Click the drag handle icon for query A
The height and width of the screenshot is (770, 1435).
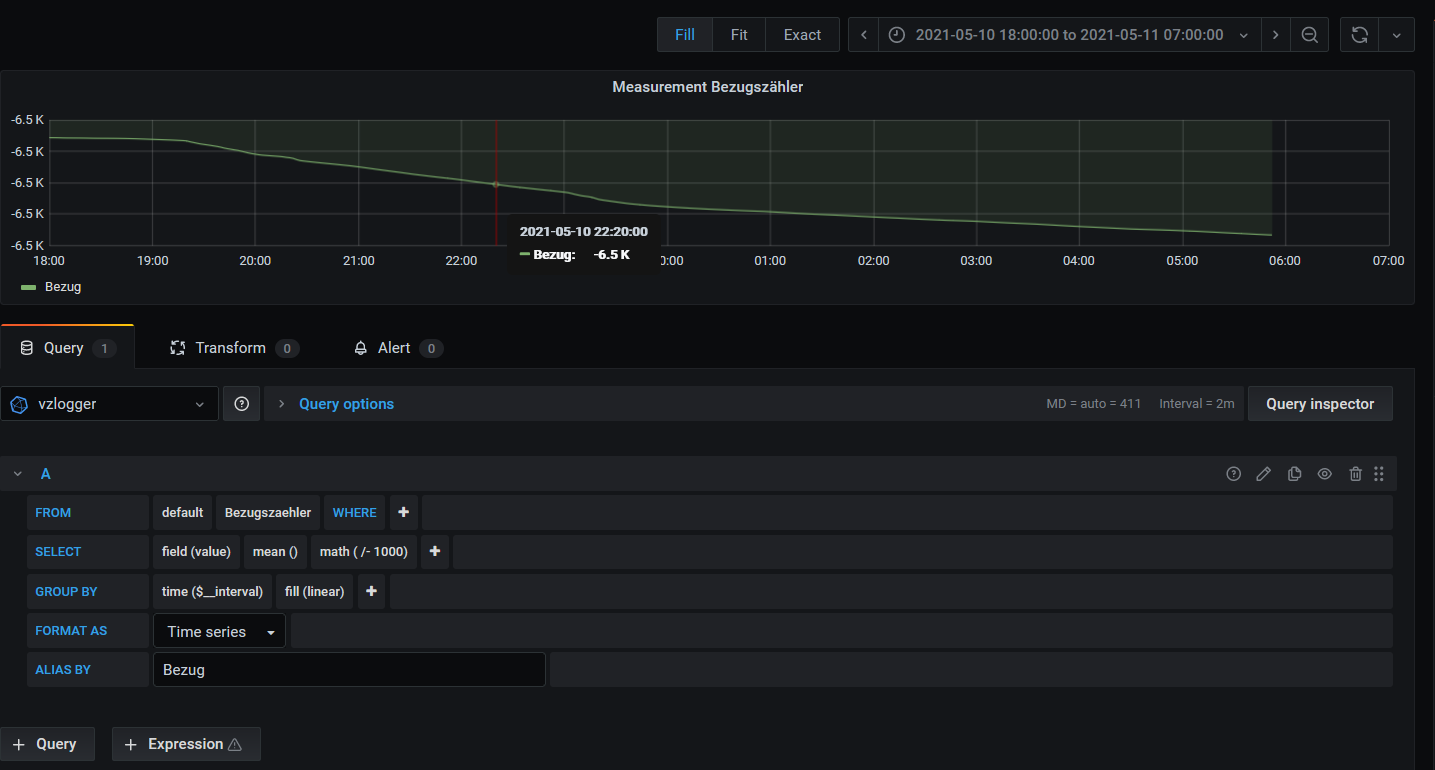1379,474
